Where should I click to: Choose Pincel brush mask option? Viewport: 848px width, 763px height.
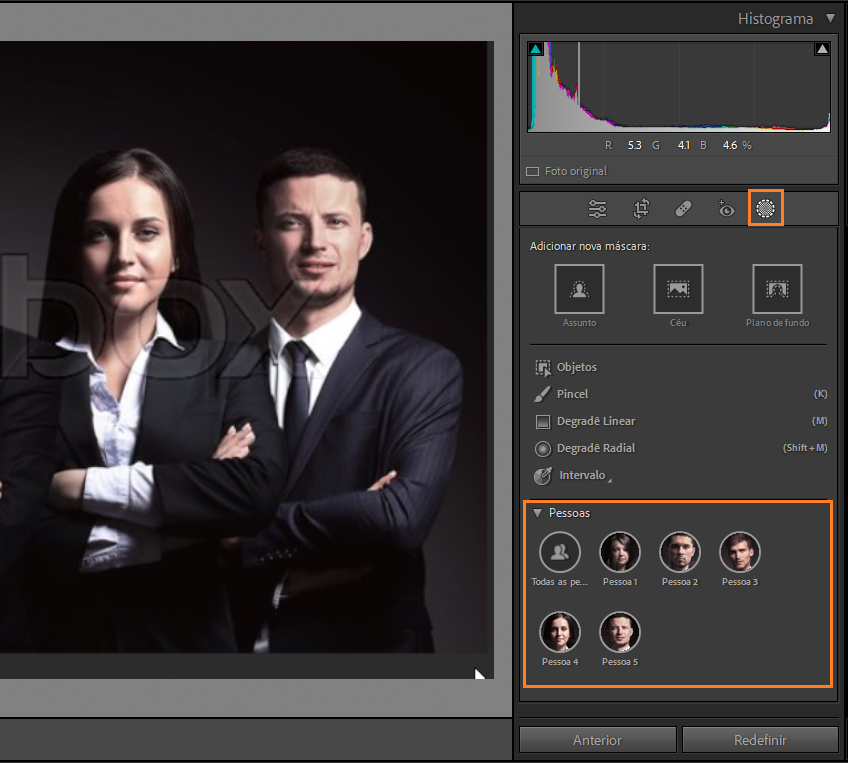572,394
